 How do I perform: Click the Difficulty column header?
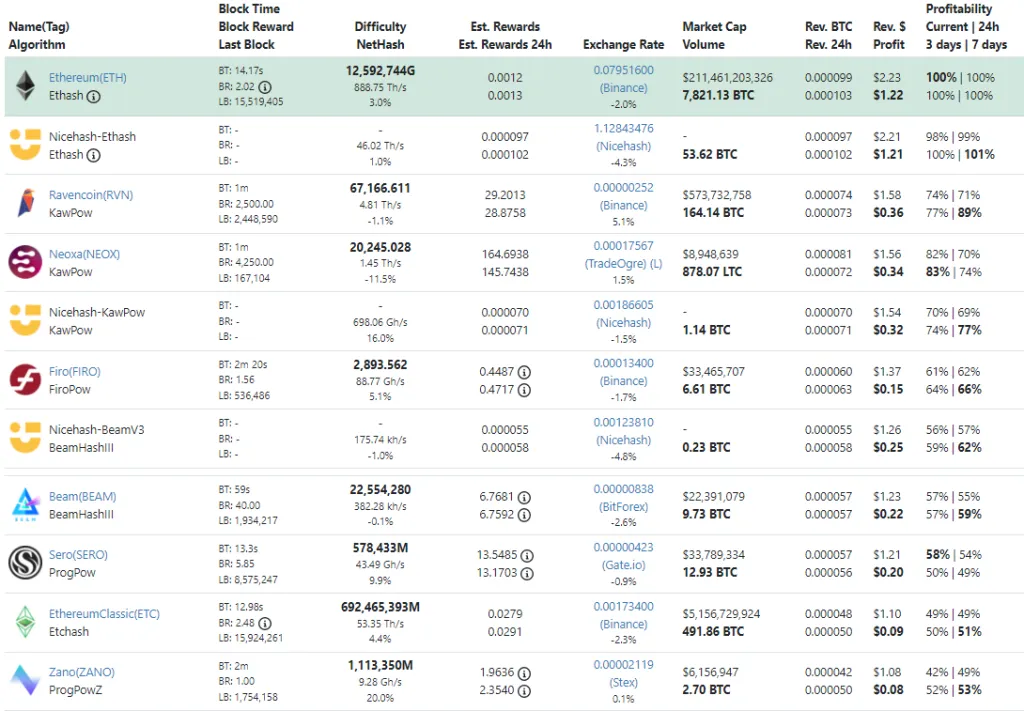tap(380, 27)
